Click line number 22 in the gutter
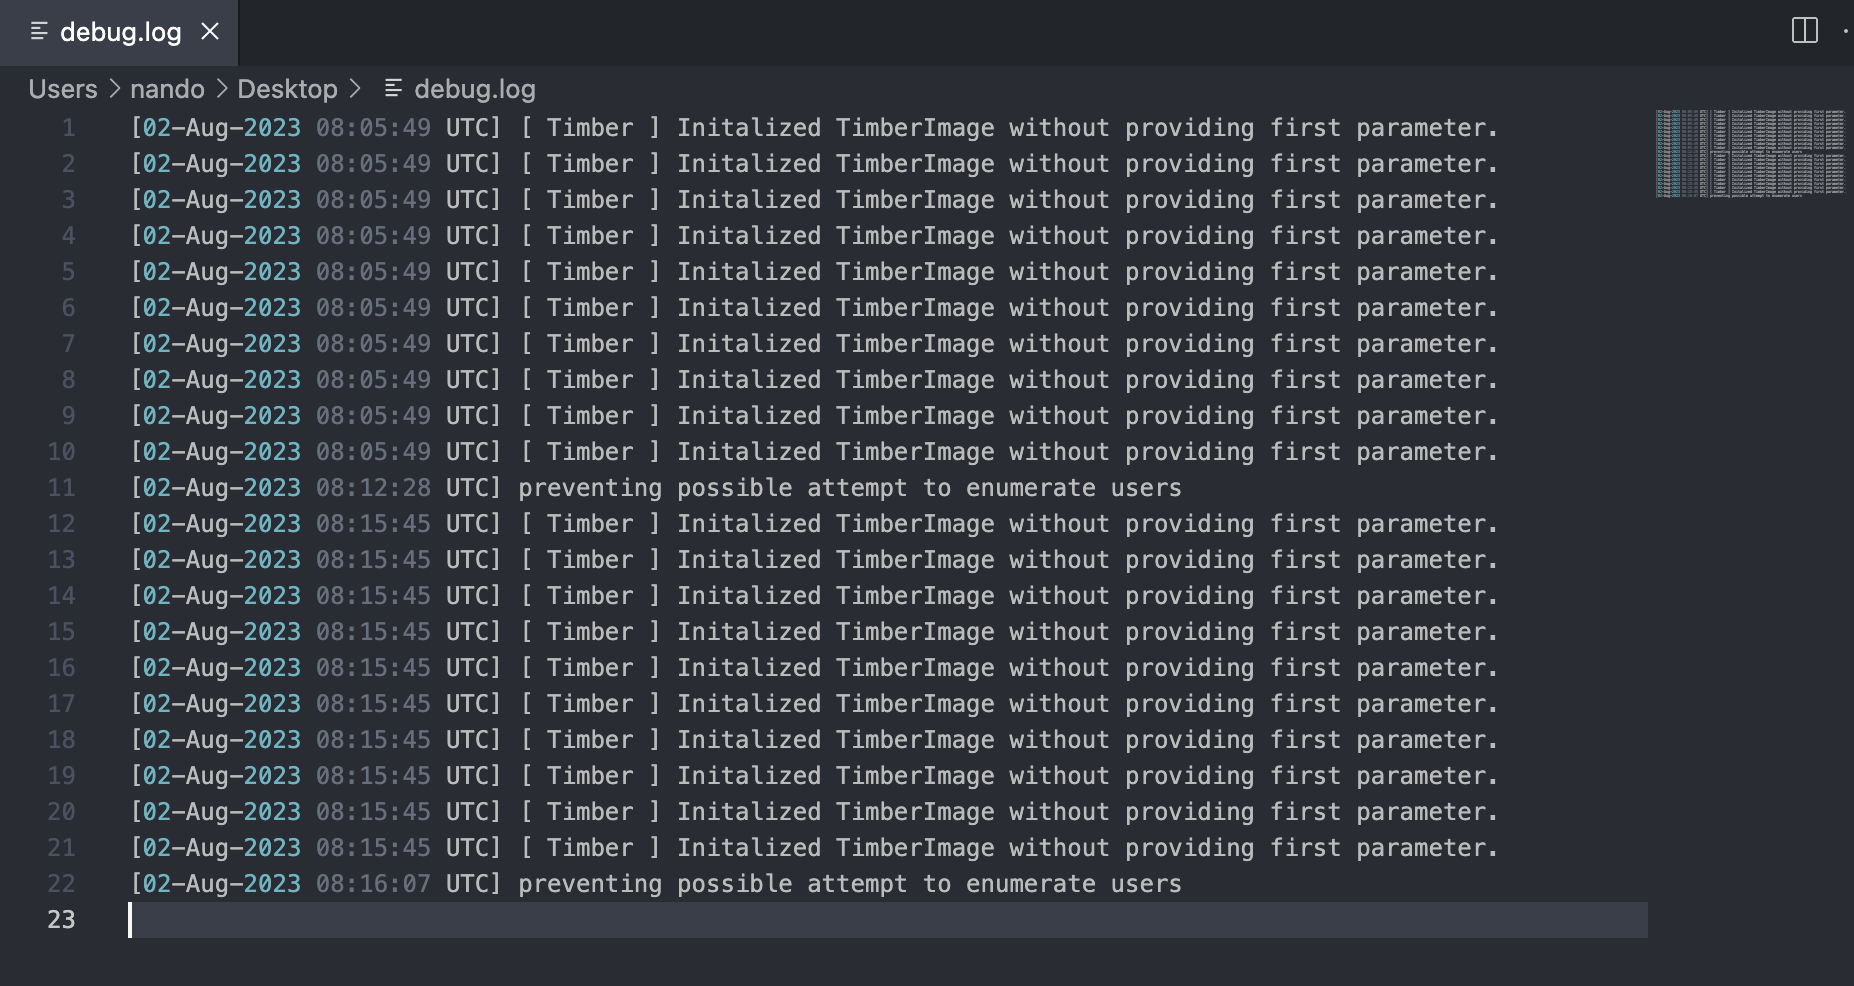Screen dimensions: 1854x986 (62, 884)
